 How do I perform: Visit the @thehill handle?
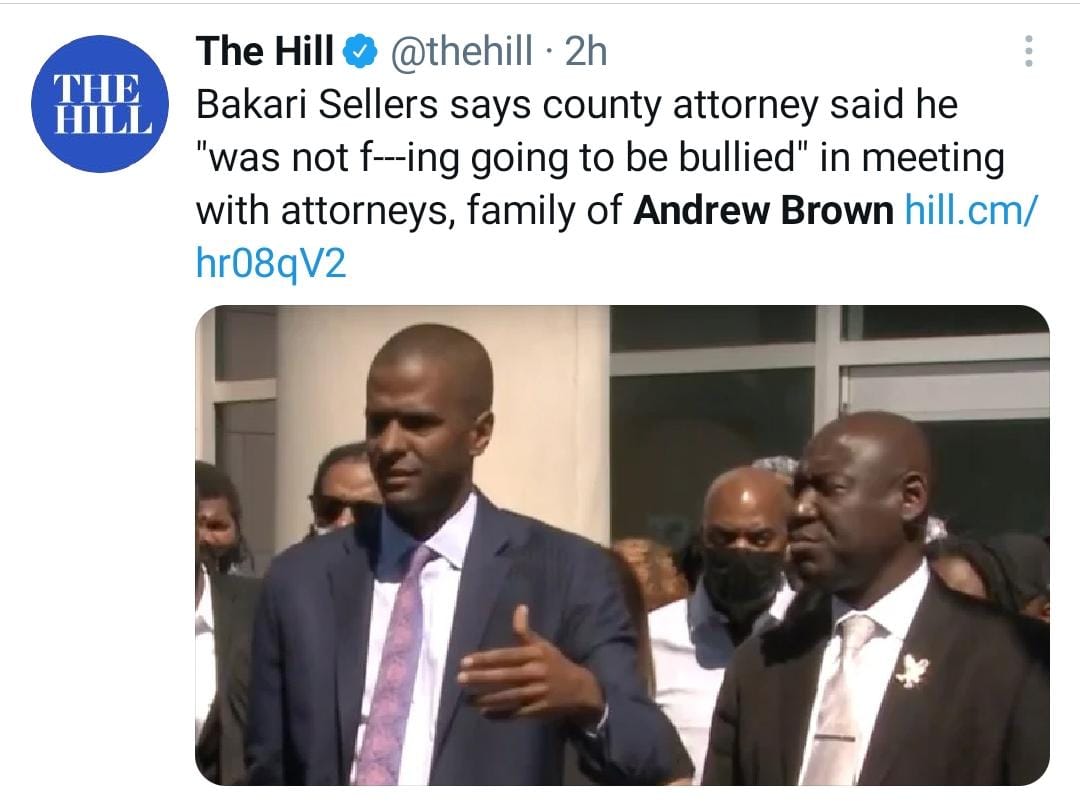click(461, 51)
